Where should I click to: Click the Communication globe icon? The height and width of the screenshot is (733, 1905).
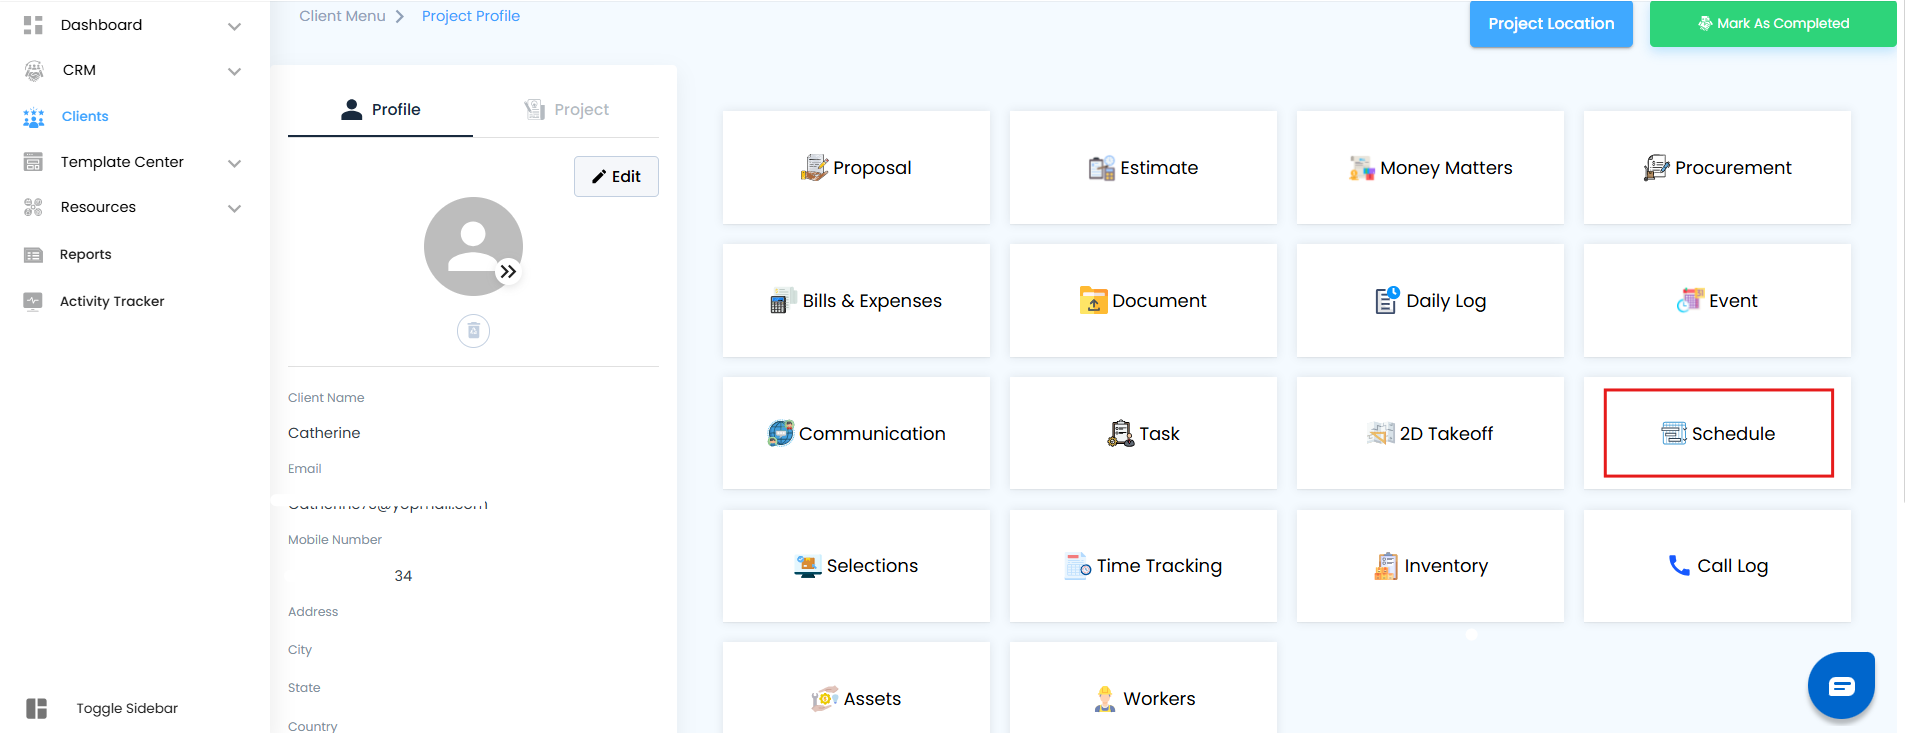point(781,433)
